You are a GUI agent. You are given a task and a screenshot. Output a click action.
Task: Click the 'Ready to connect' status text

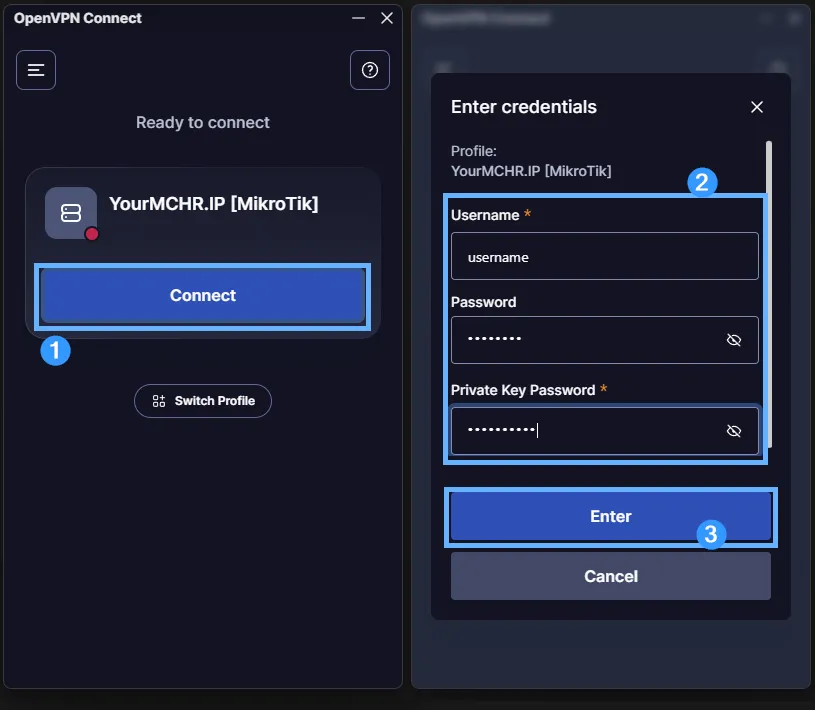pos(203,122)
